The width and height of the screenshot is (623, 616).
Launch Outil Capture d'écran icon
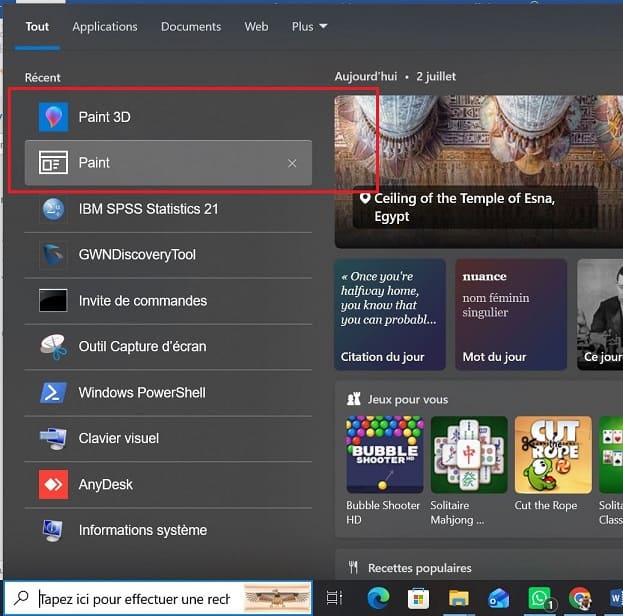click(53, 347)
